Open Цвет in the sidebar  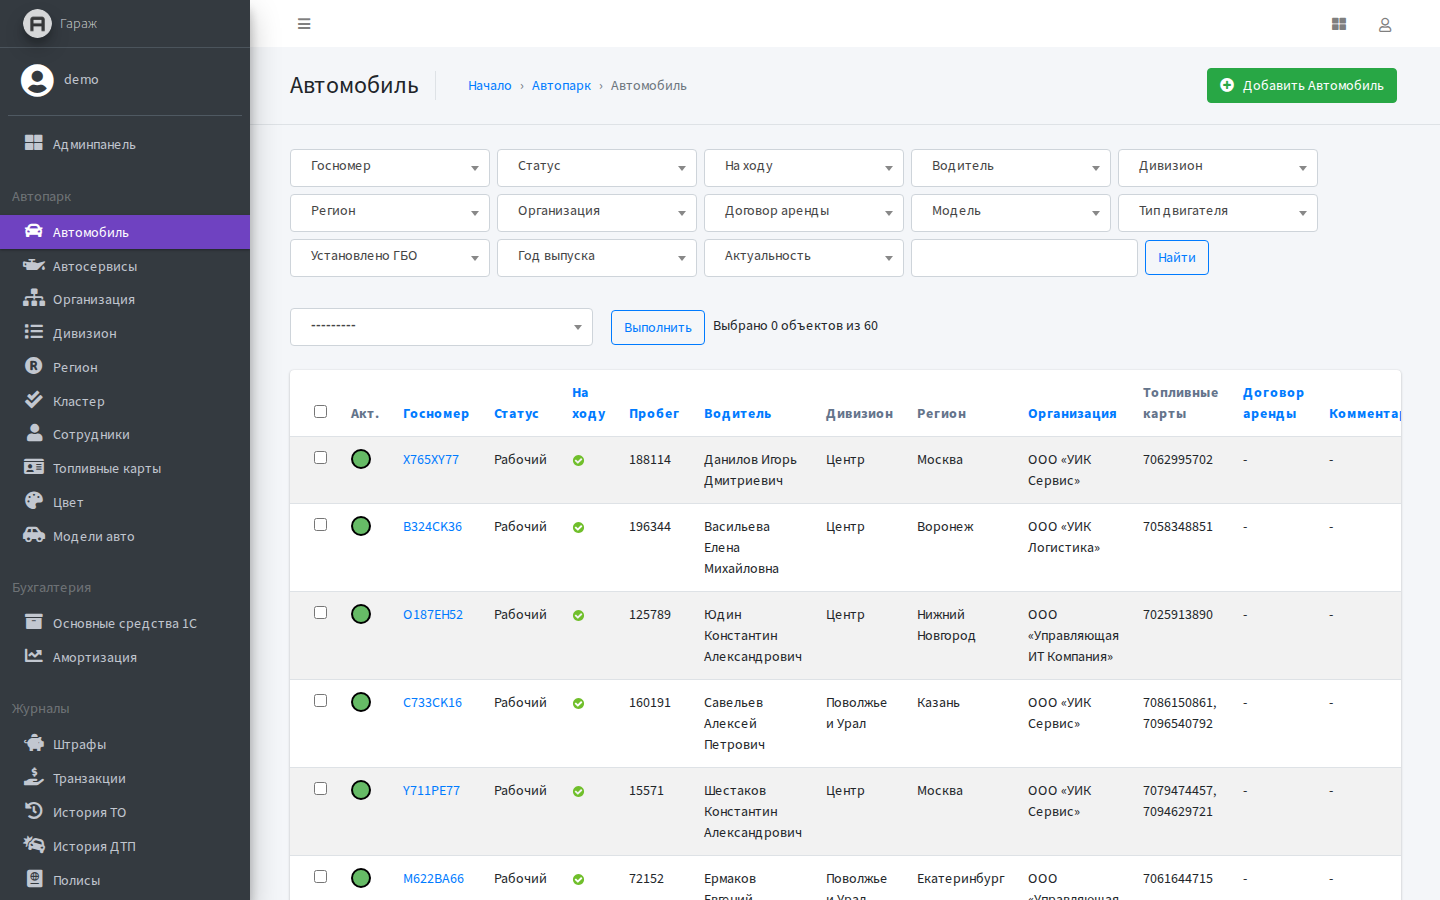point(125,502)
